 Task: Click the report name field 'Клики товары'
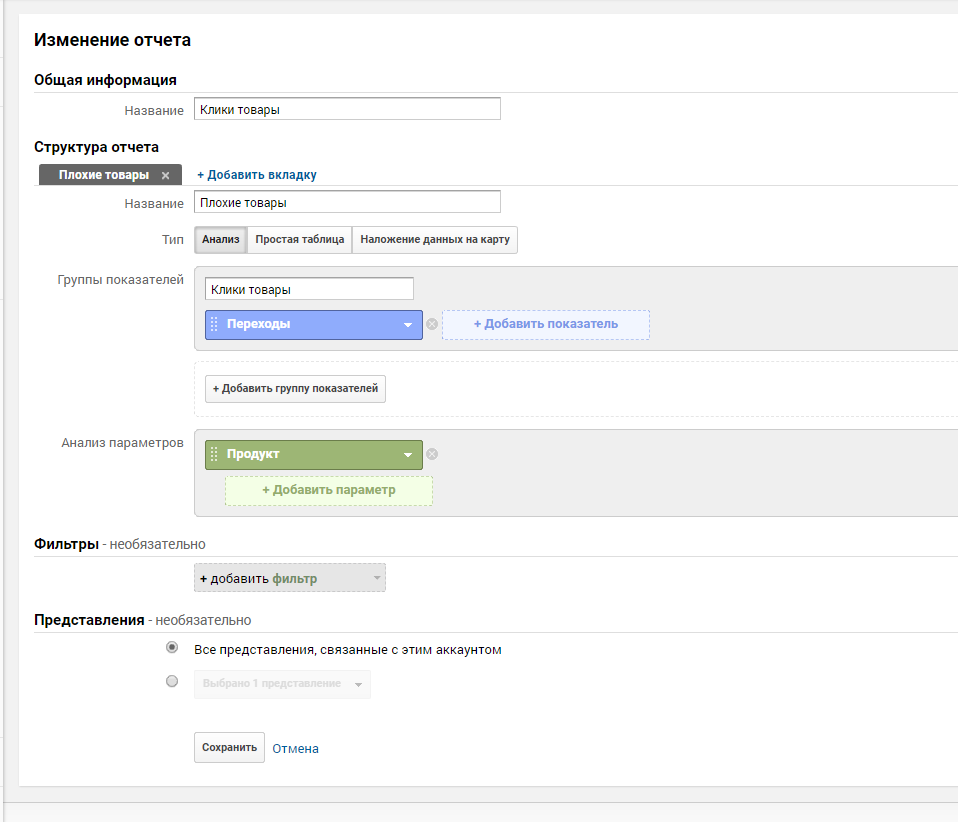pos(347,109)
